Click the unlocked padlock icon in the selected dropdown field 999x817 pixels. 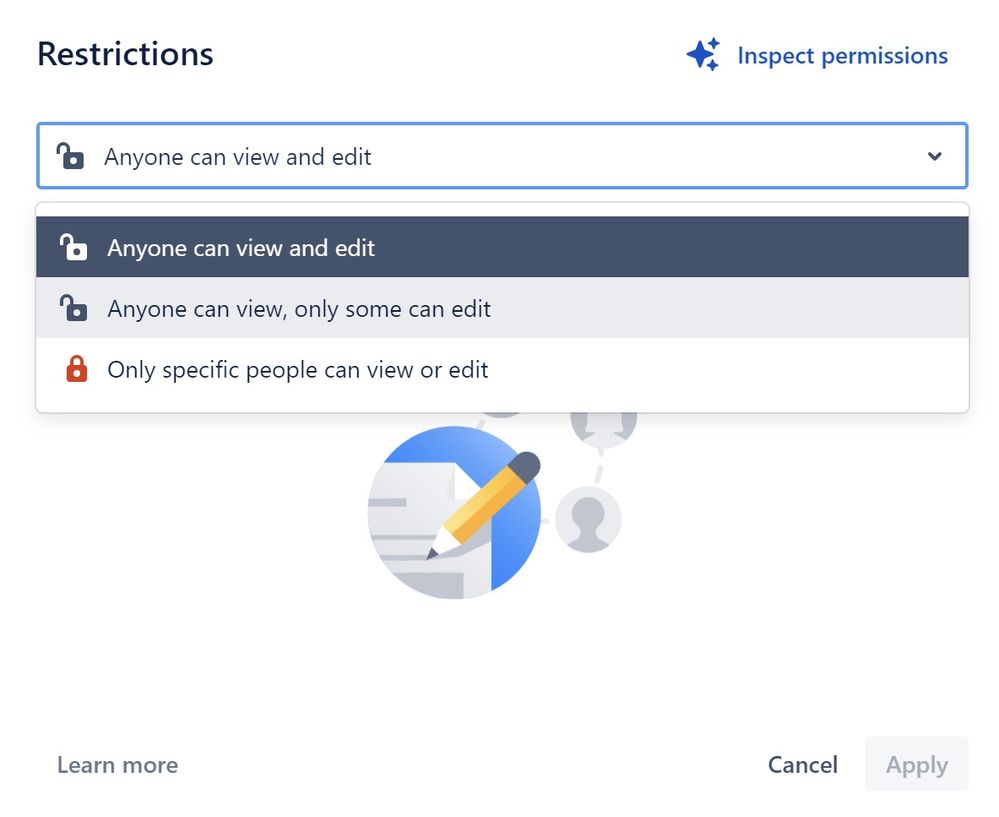point(70,156)
